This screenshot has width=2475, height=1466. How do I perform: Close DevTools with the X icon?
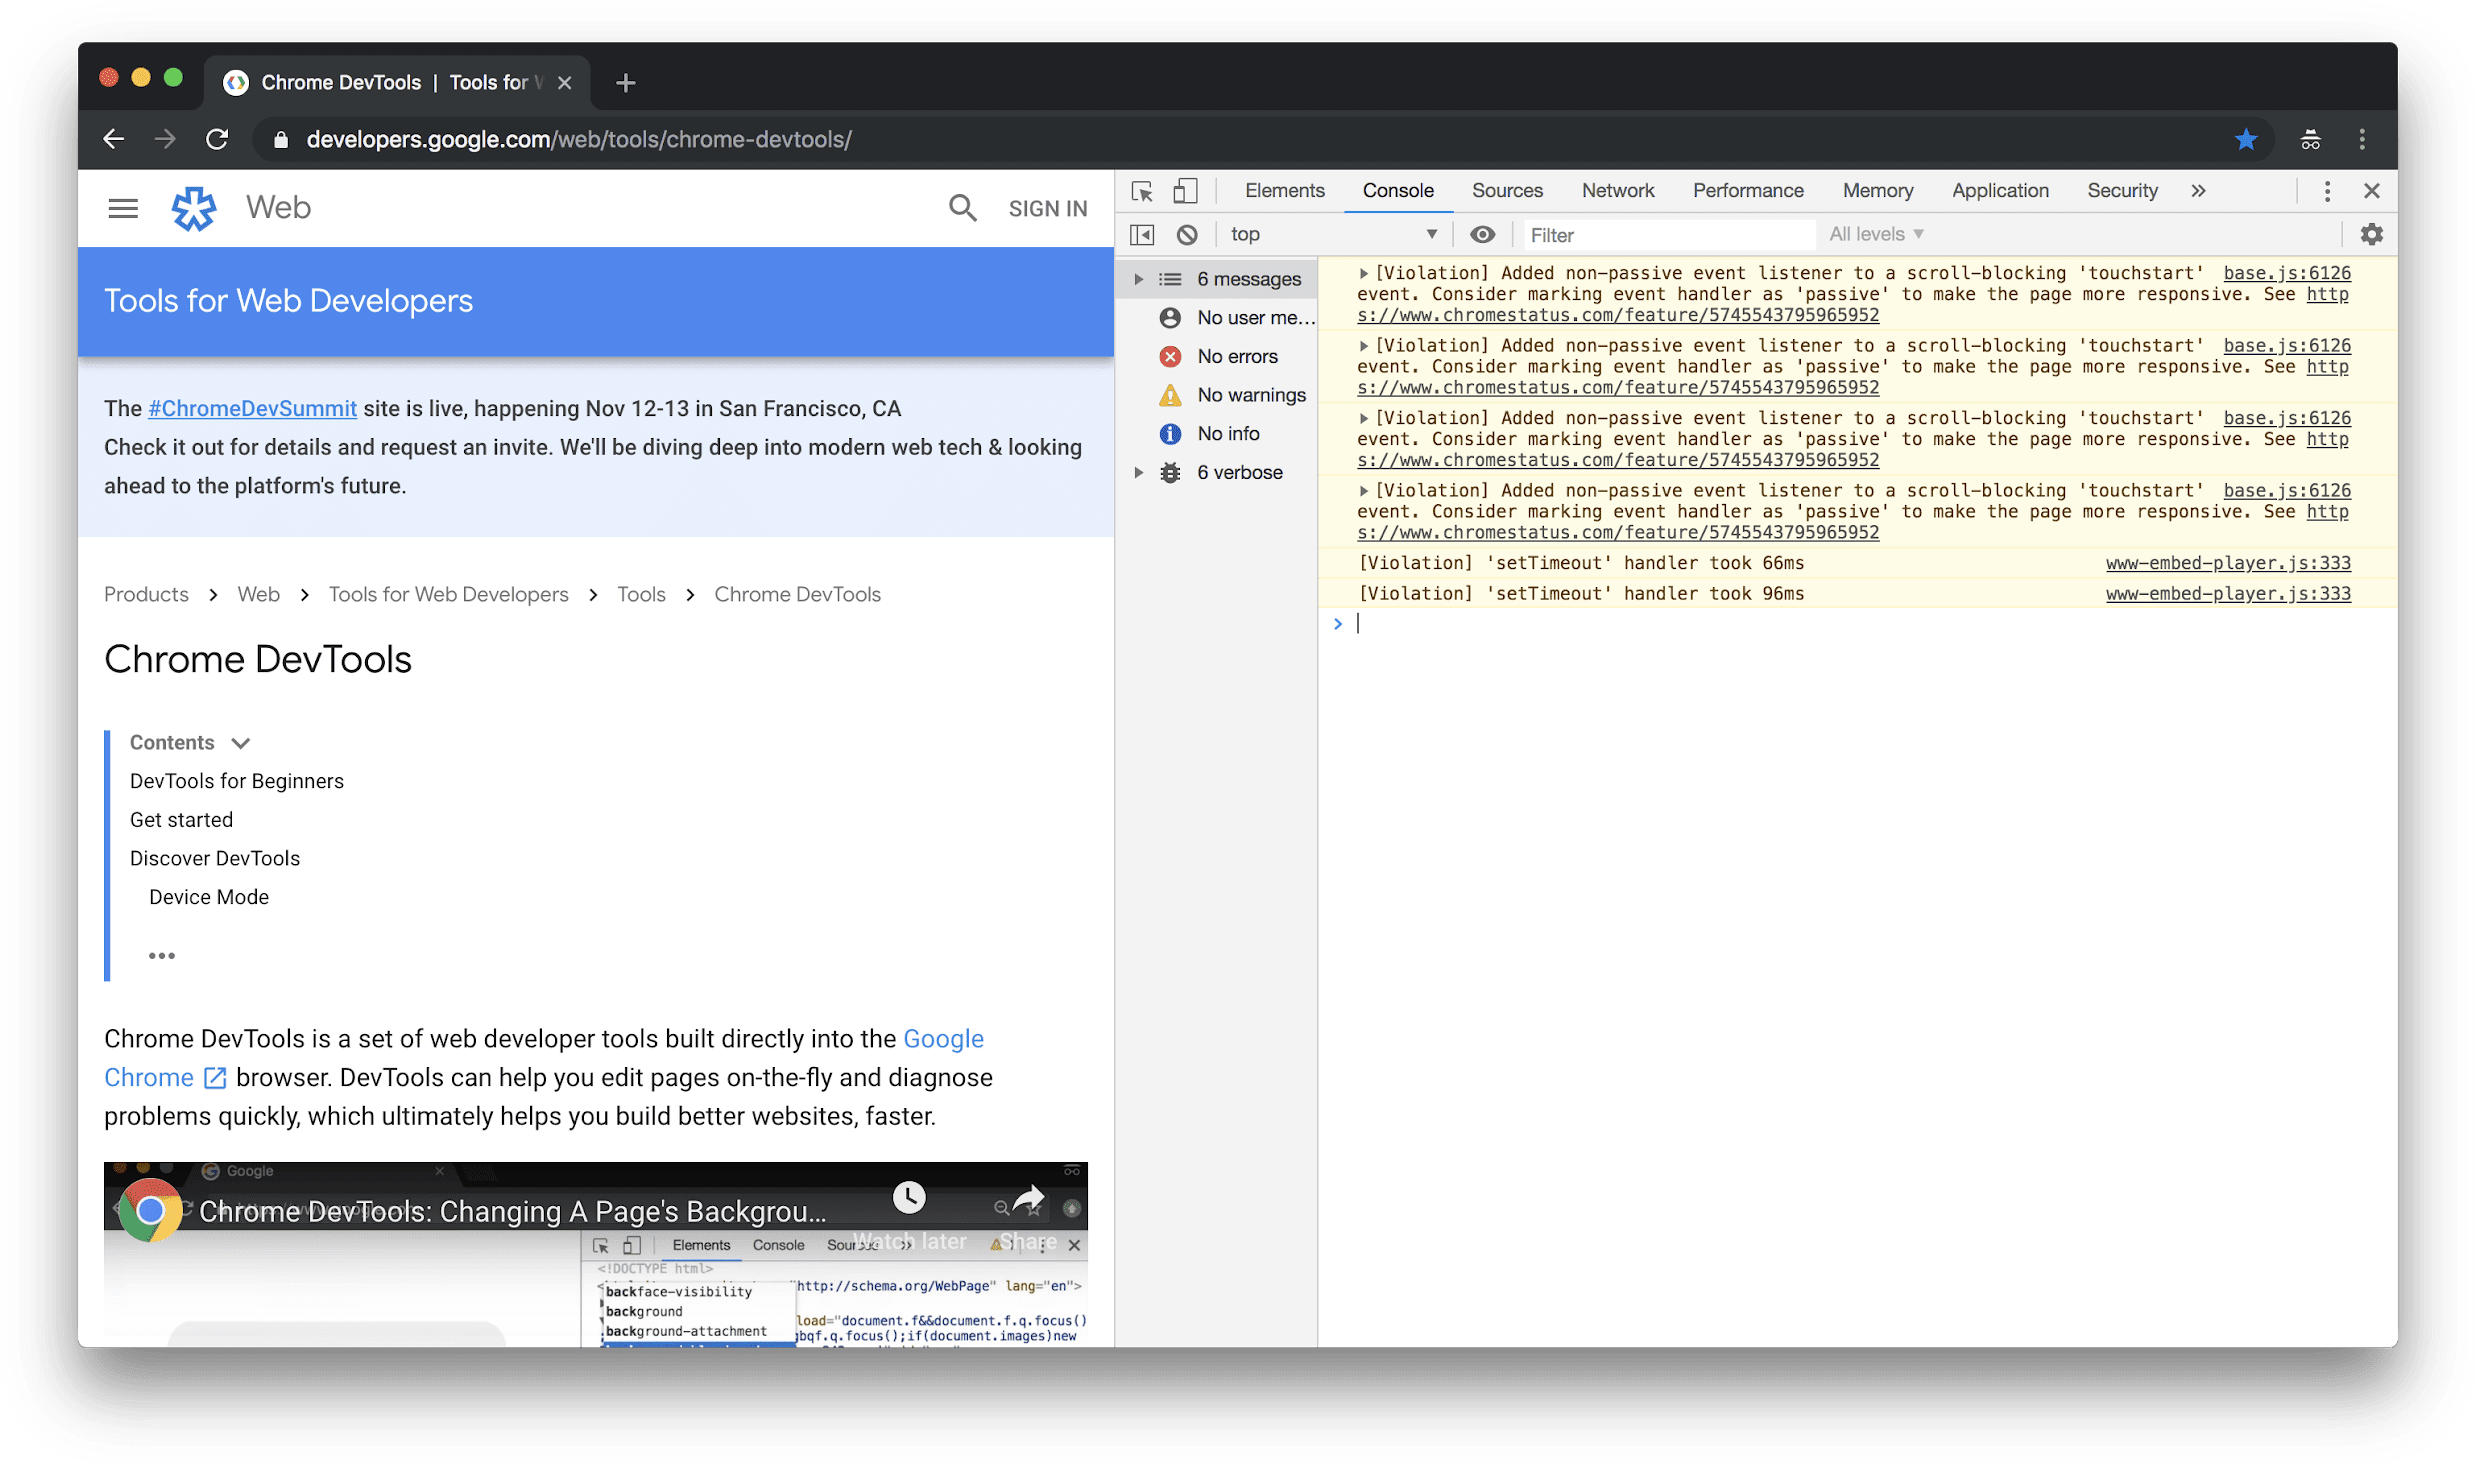[2371, 191]
